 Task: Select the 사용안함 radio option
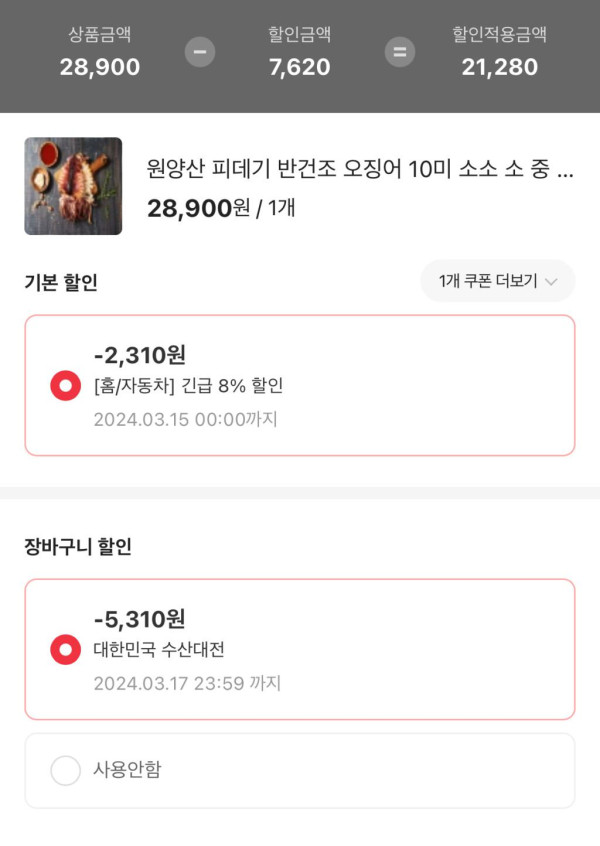66,770
